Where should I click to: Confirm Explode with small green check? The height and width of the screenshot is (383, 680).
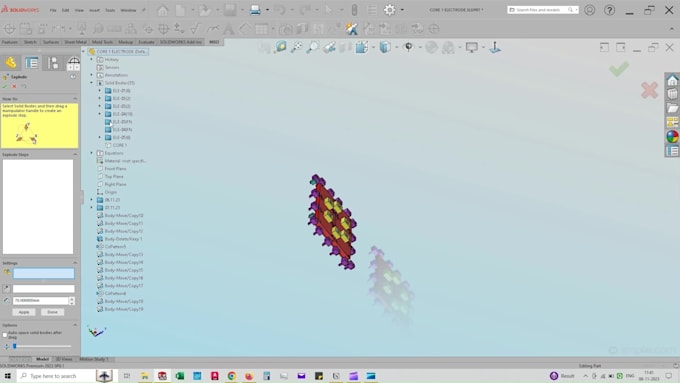coord(5,86)
